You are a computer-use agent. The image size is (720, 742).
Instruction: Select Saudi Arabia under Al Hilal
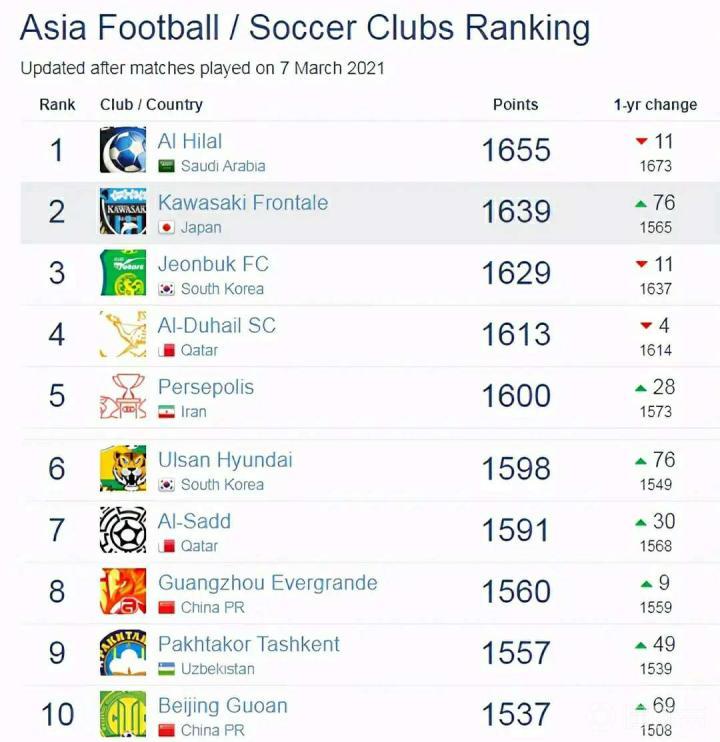222,166
